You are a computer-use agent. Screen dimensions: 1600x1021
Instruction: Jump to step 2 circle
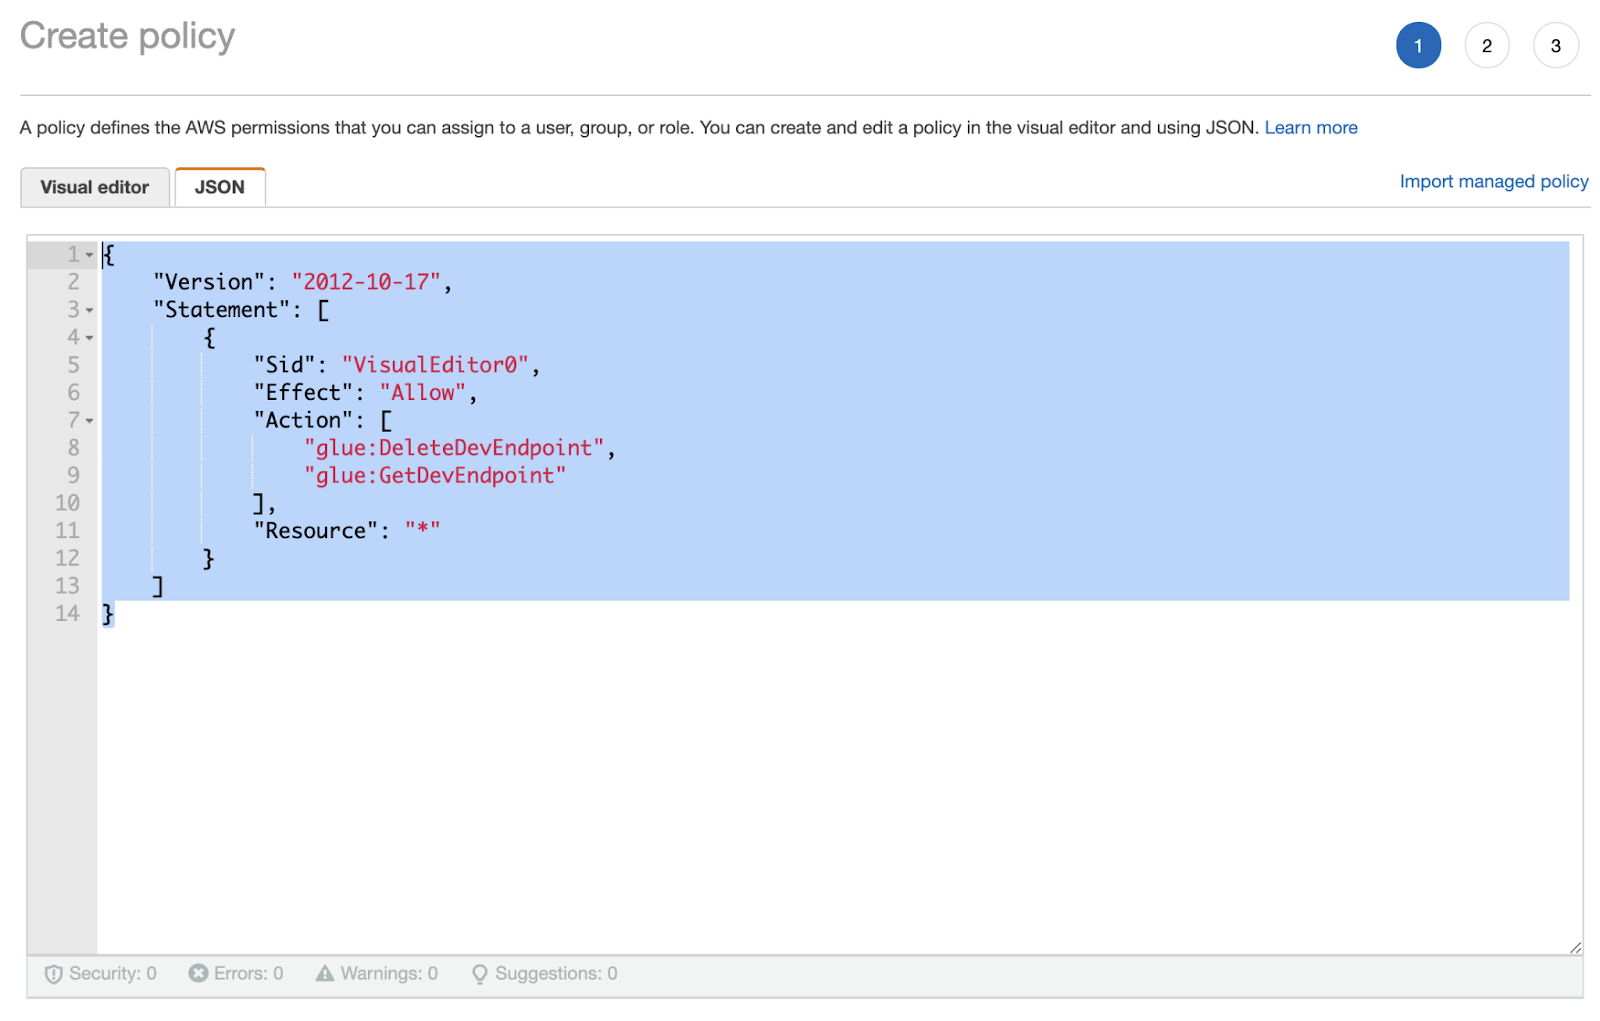pyautogui.click(x=1486, y=46)
